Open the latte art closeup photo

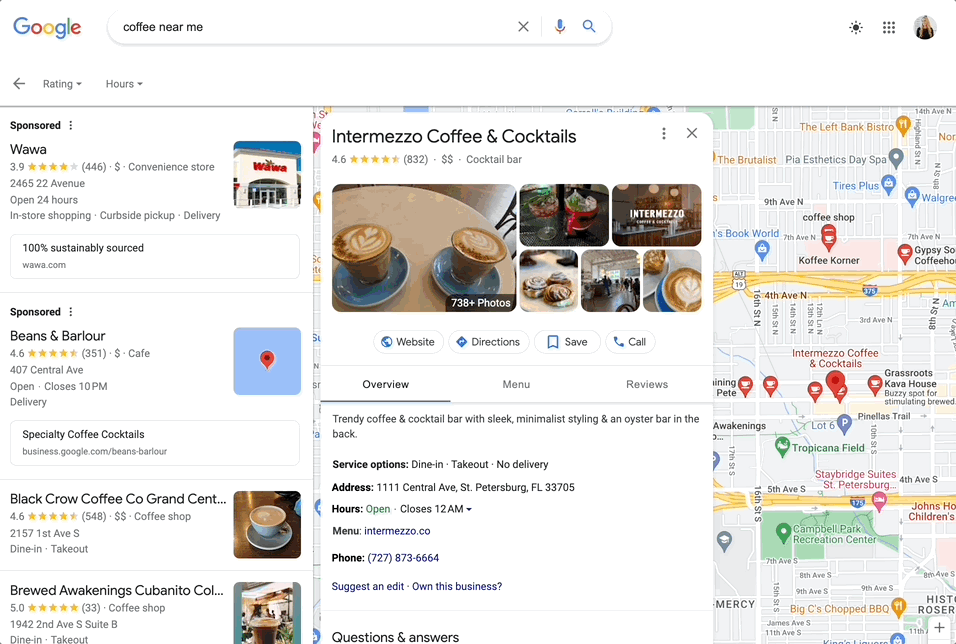[672, 281]
